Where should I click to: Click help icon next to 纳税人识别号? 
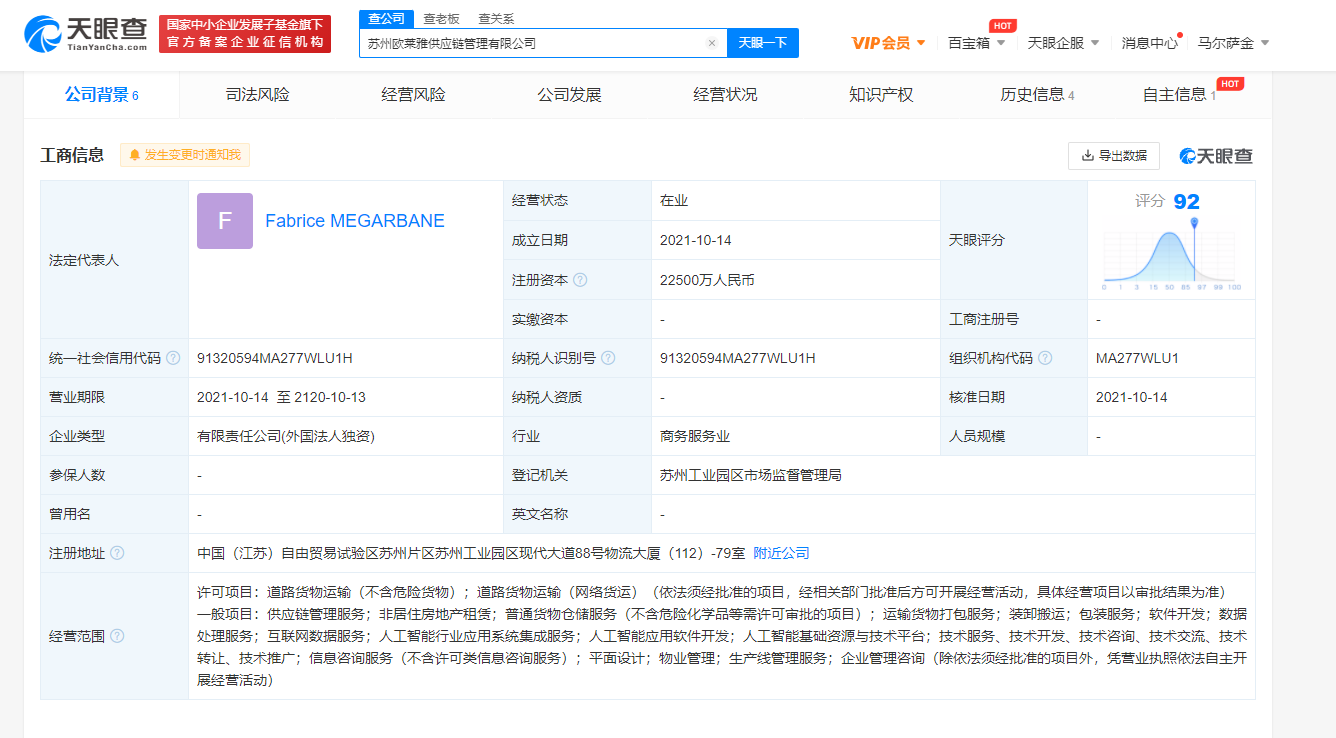[608, 358]
